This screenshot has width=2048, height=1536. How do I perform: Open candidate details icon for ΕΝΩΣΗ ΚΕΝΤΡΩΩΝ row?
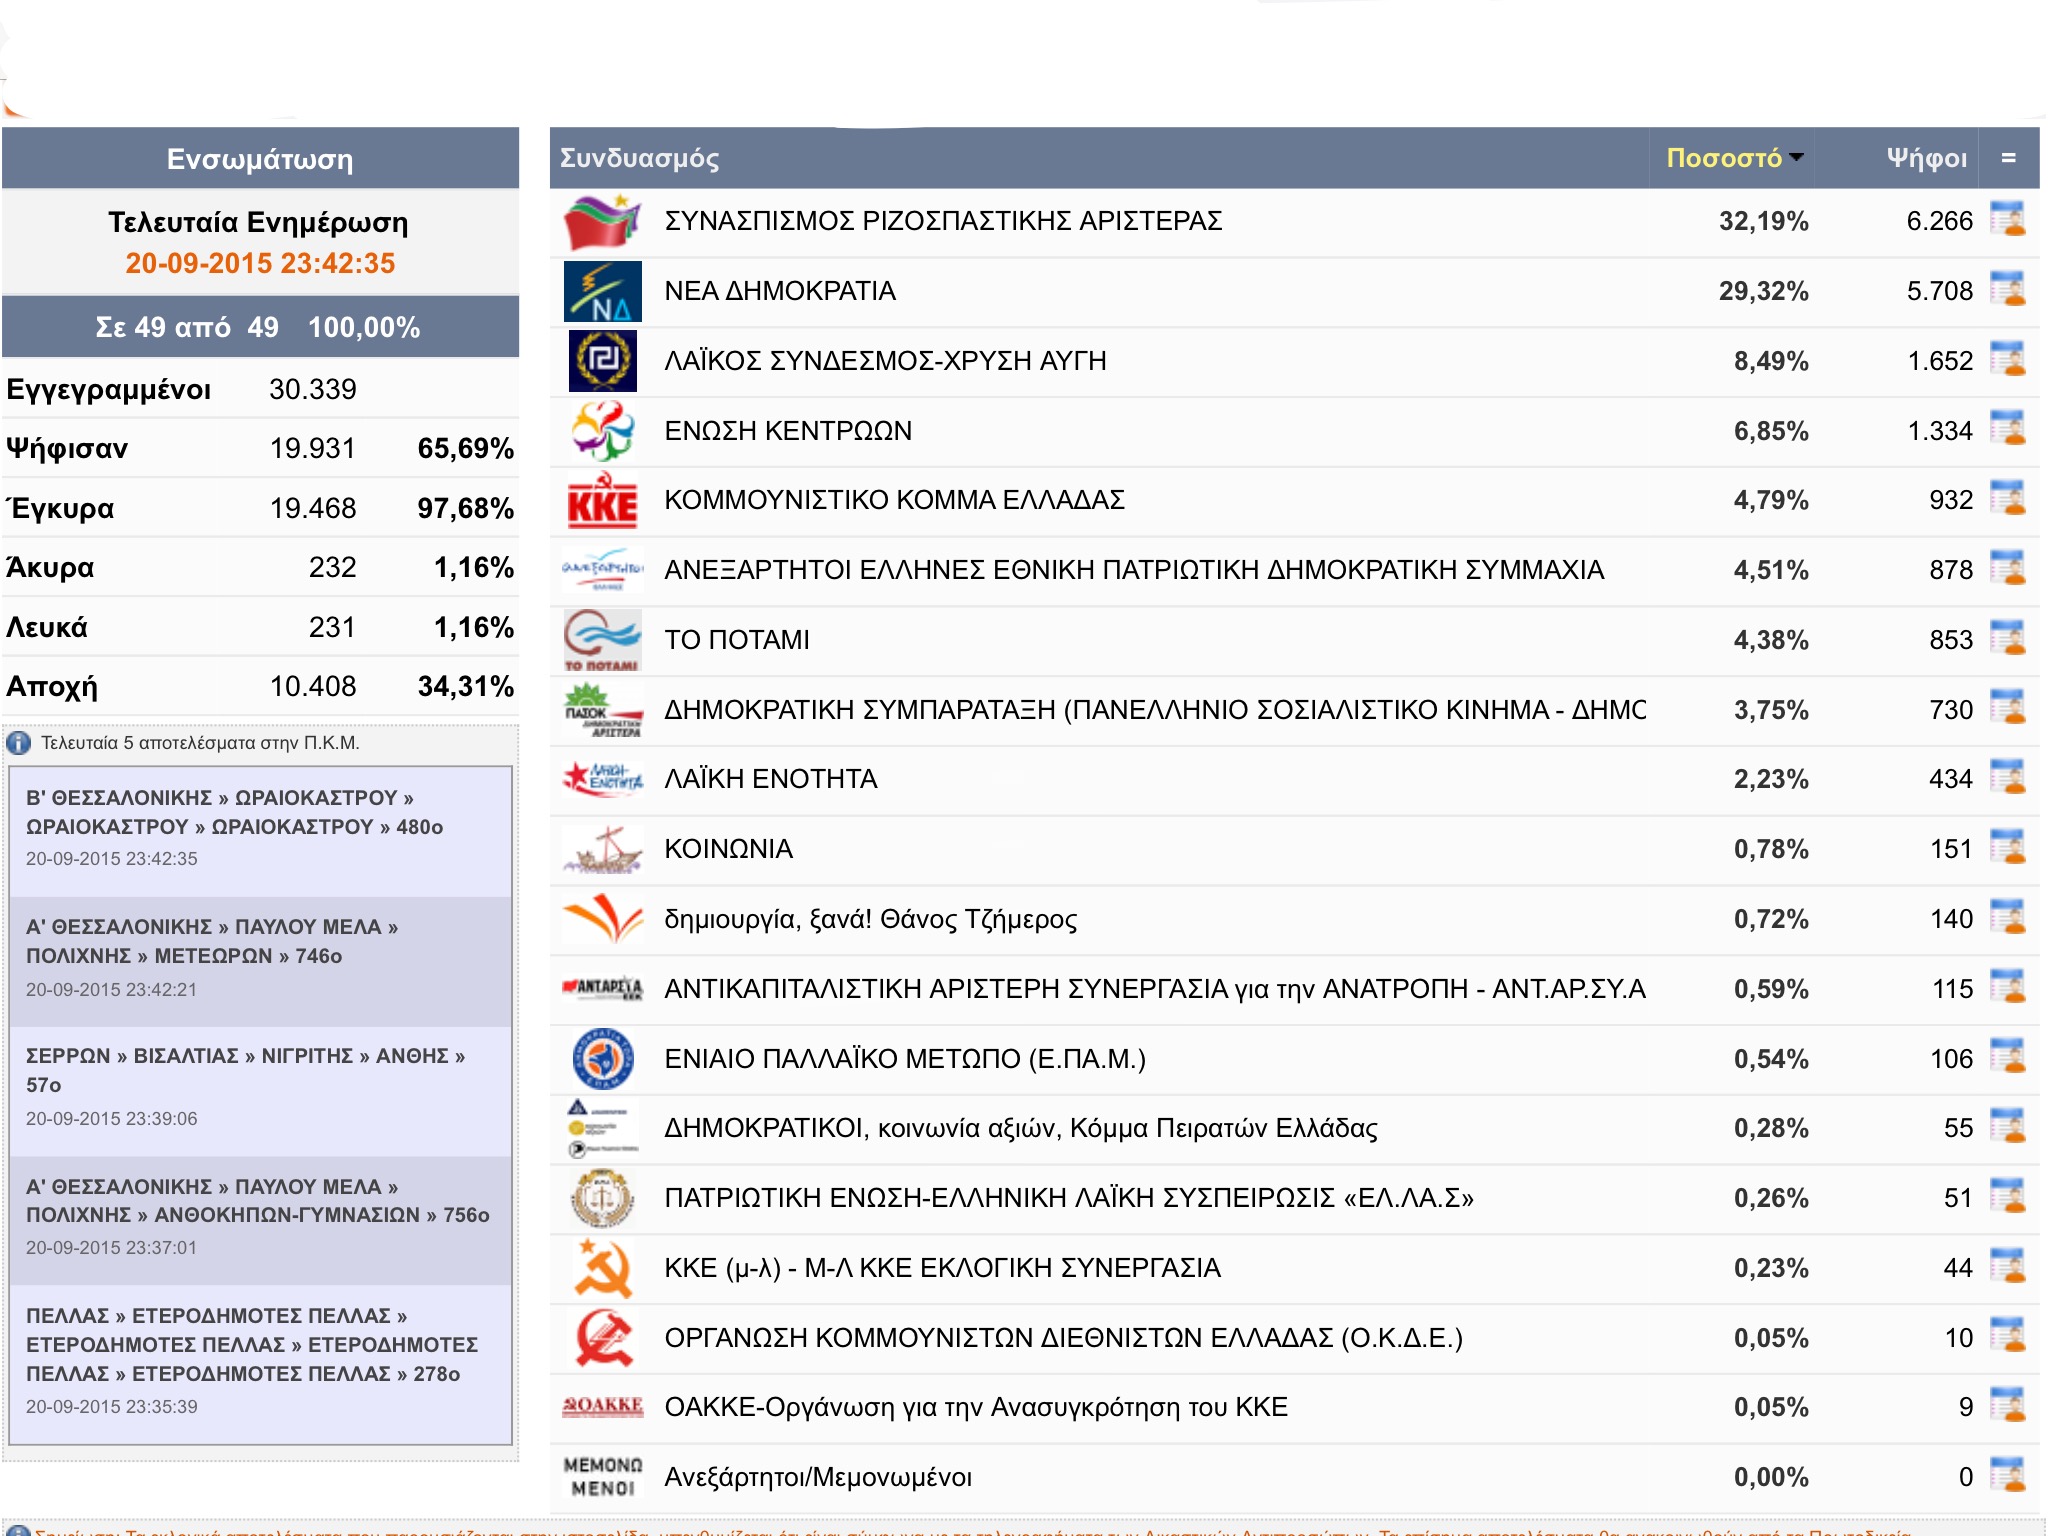(x=2007, y=429)
